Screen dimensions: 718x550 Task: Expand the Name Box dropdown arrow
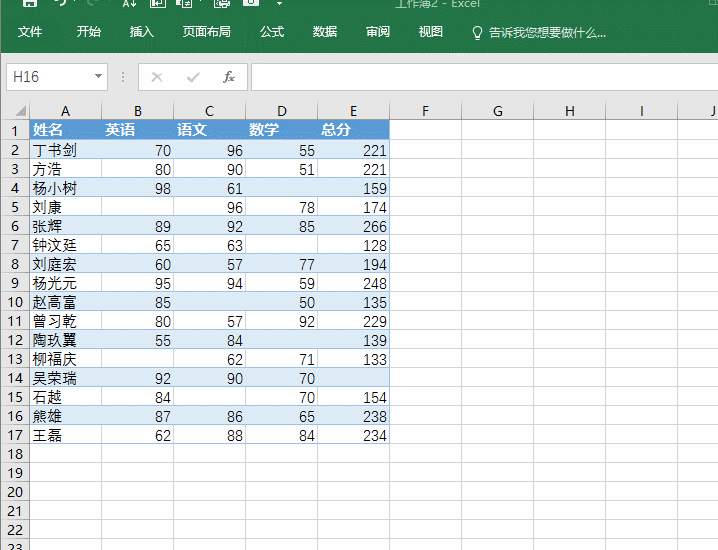[x=98, y=76]
